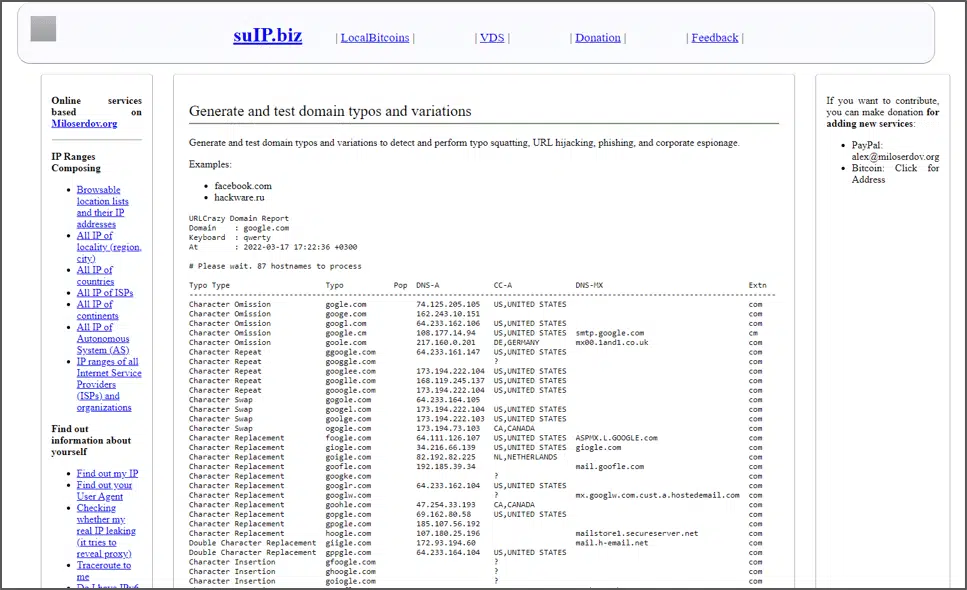967x590 pixels.
Task: Click the goohle.com typo entry
Action: (348, 505)
